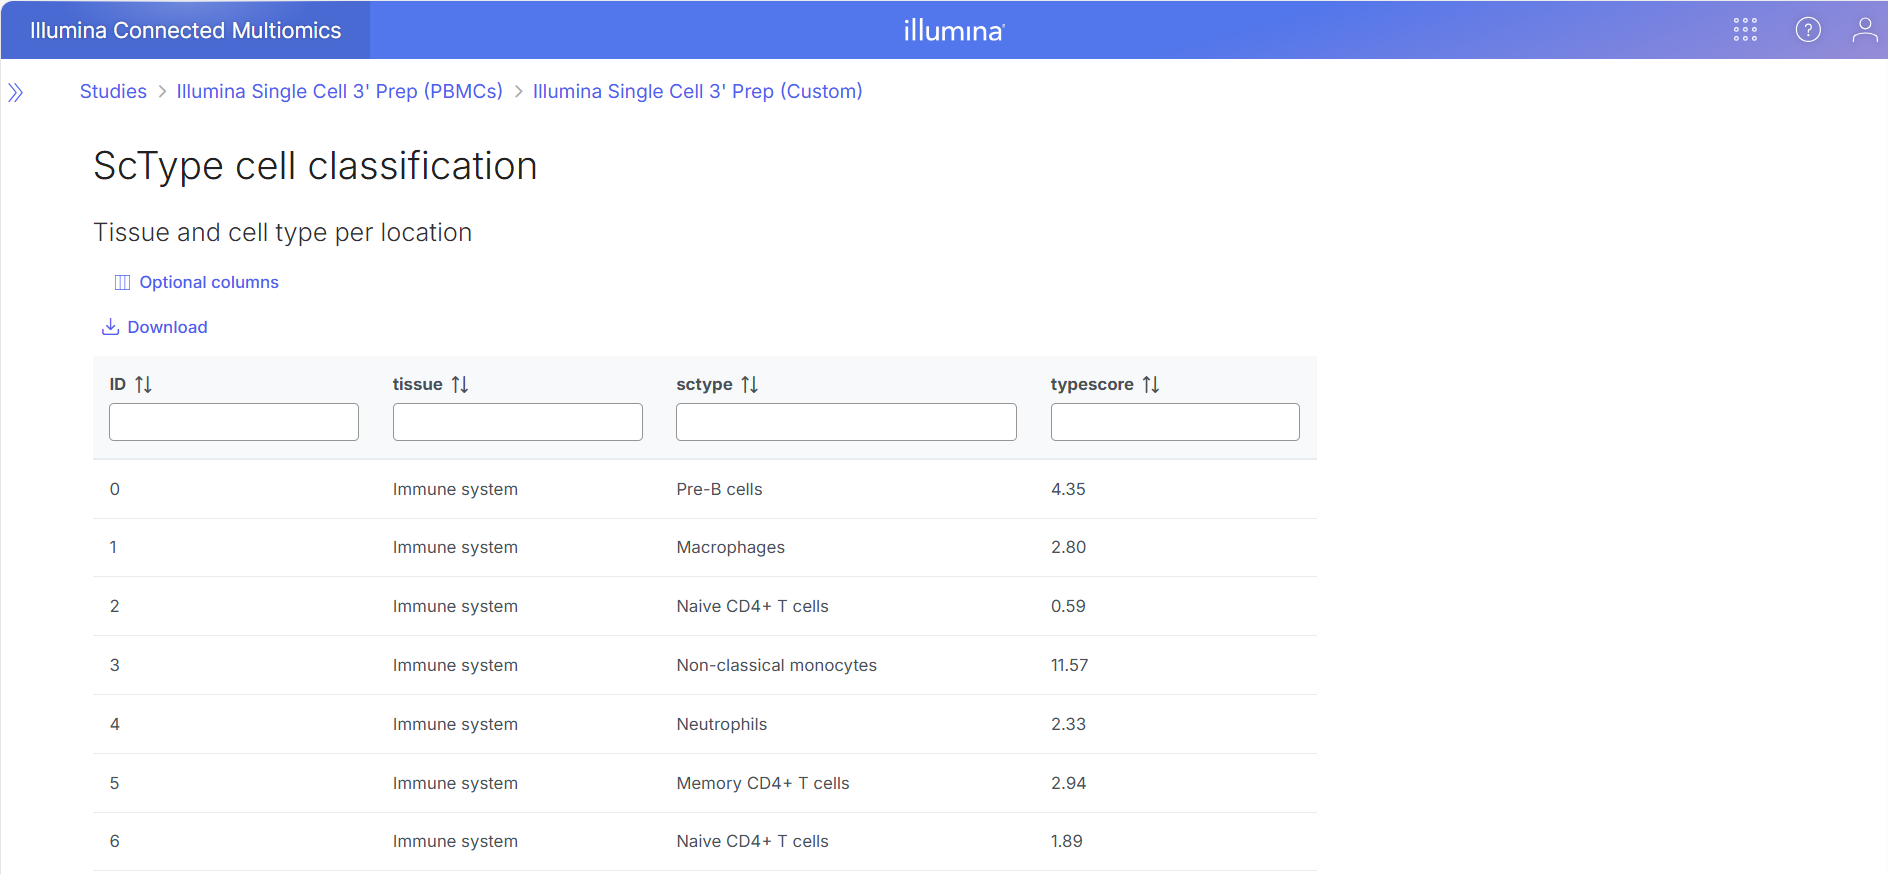Sort table by sctype column arrows
Screen dimensions: 1888x874
click(749, 384)
